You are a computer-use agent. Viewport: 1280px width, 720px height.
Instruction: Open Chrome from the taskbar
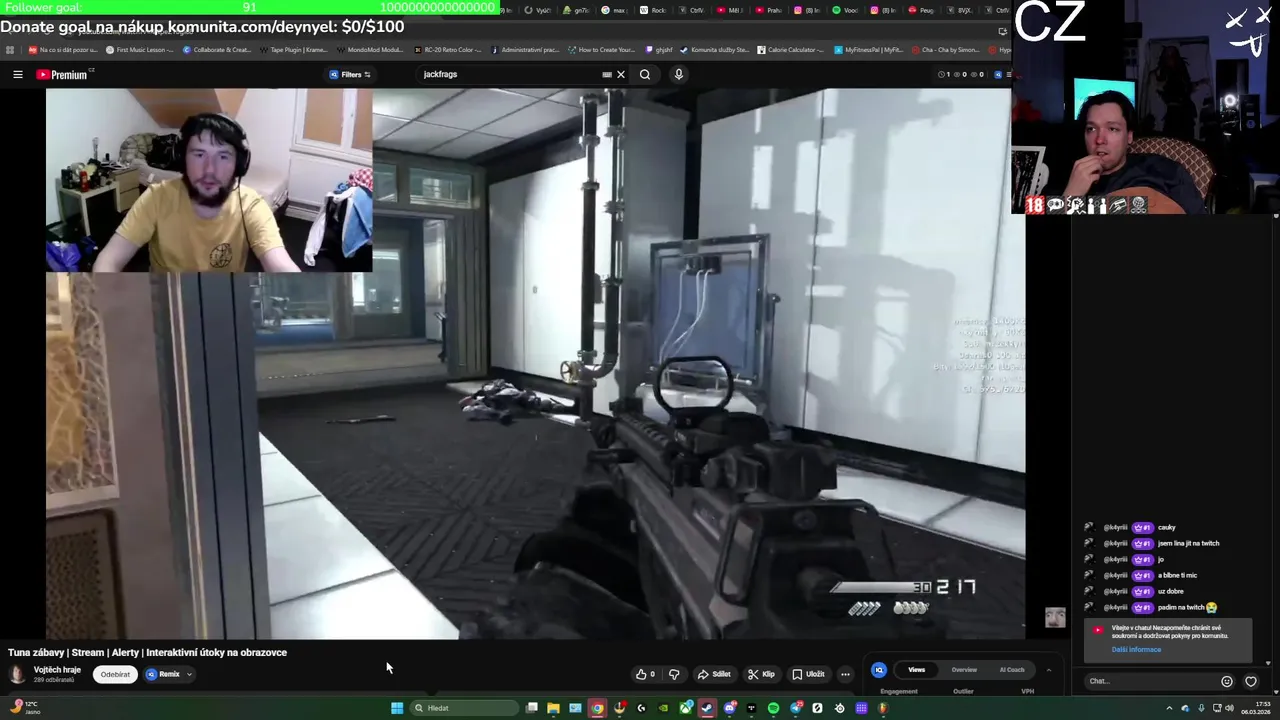(x=597, y=708)
